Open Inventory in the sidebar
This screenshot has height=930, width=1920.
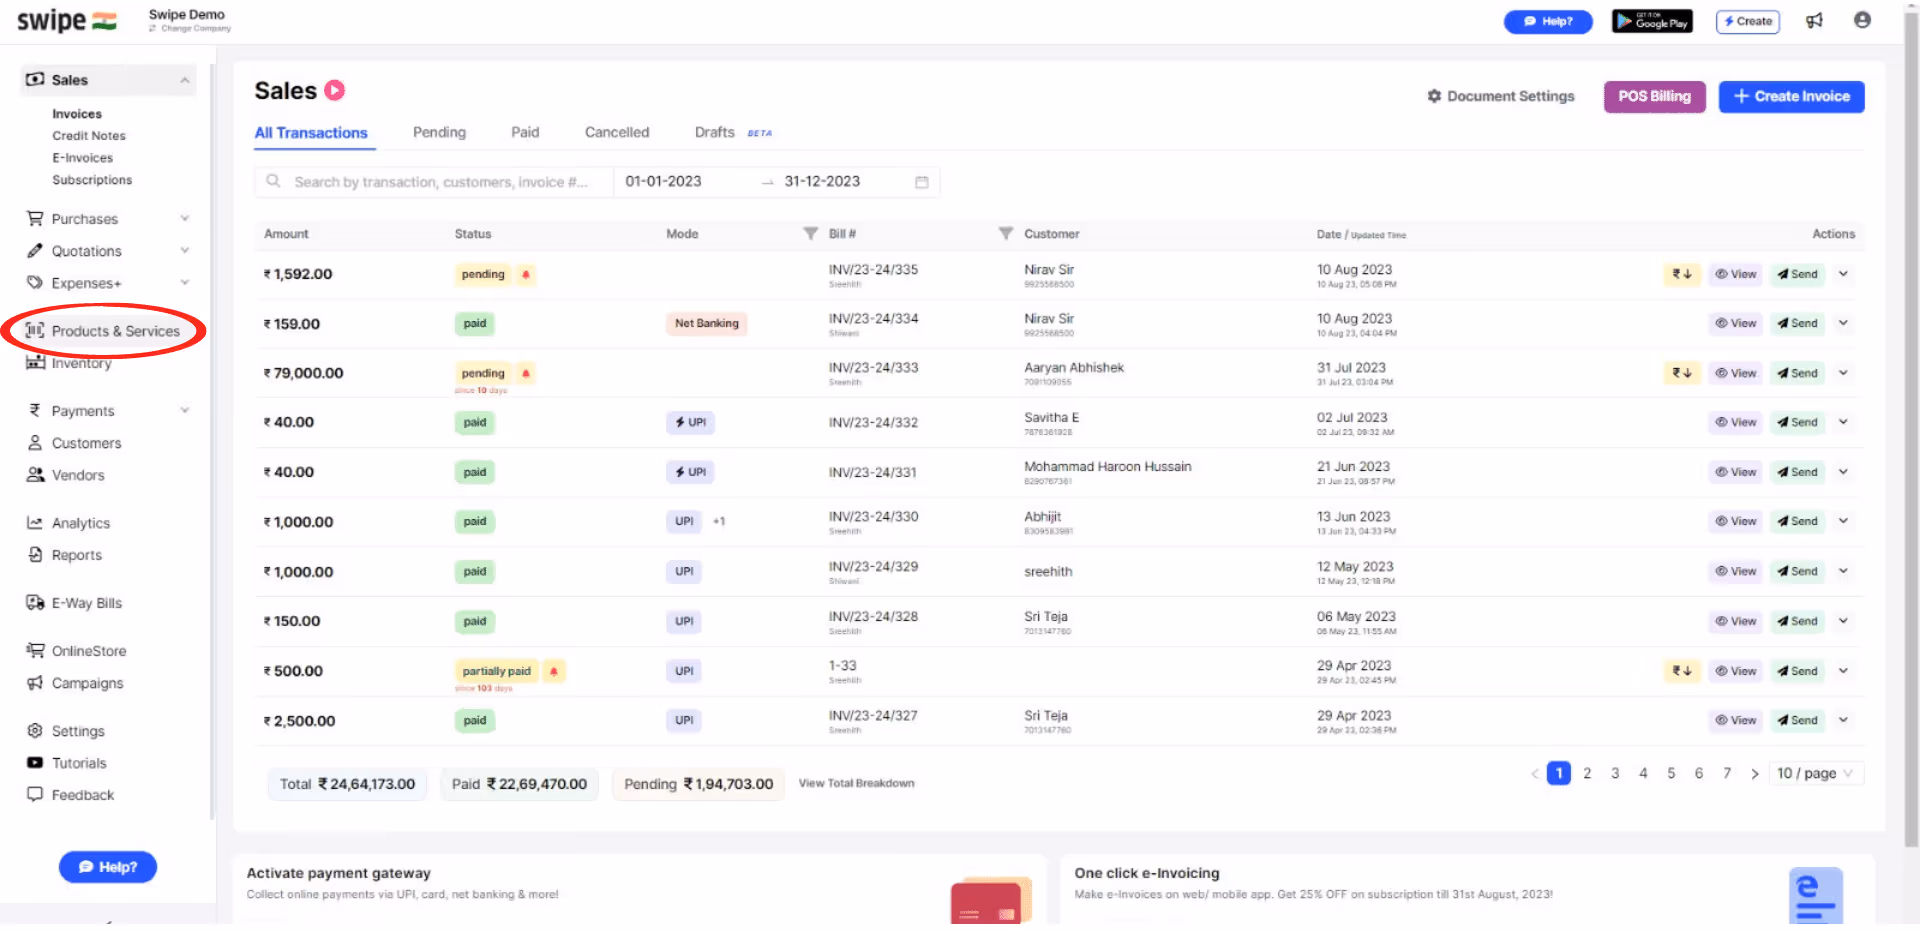(x=69, y=363)
